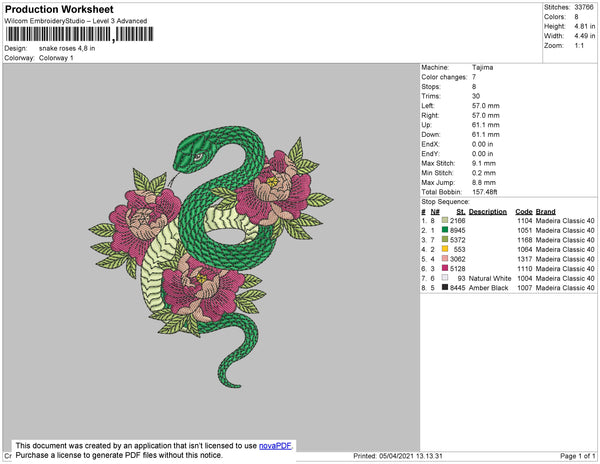Select the magenta swatch in row 5128

coord(445,268)
